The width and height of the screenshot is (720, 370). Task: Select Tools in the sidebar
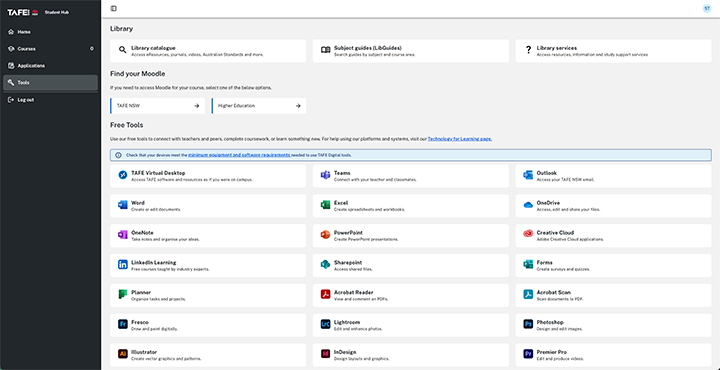pyautogui.click(x=51, y=83)
